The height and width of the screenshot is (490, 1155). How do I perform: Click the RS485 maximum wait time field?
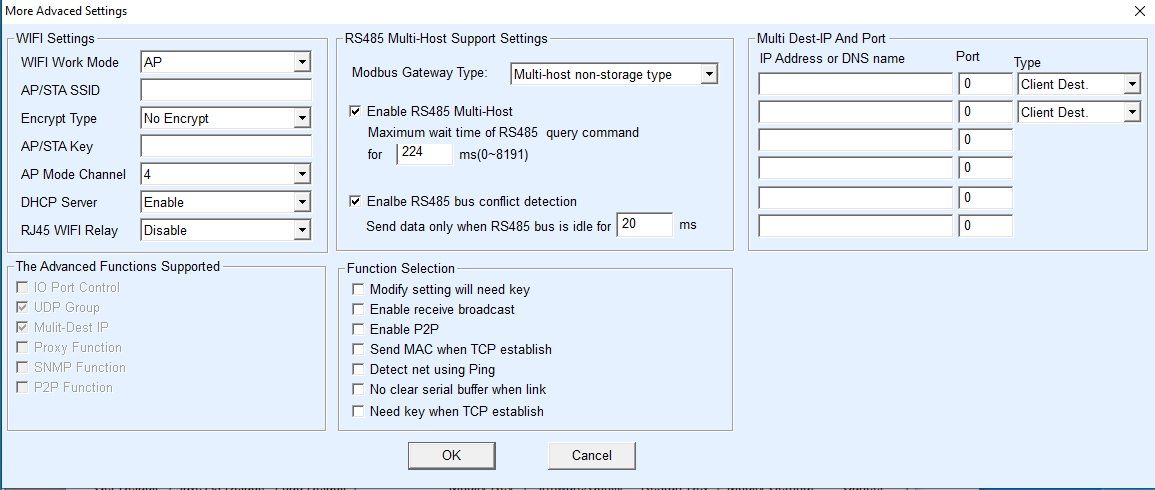424,154
